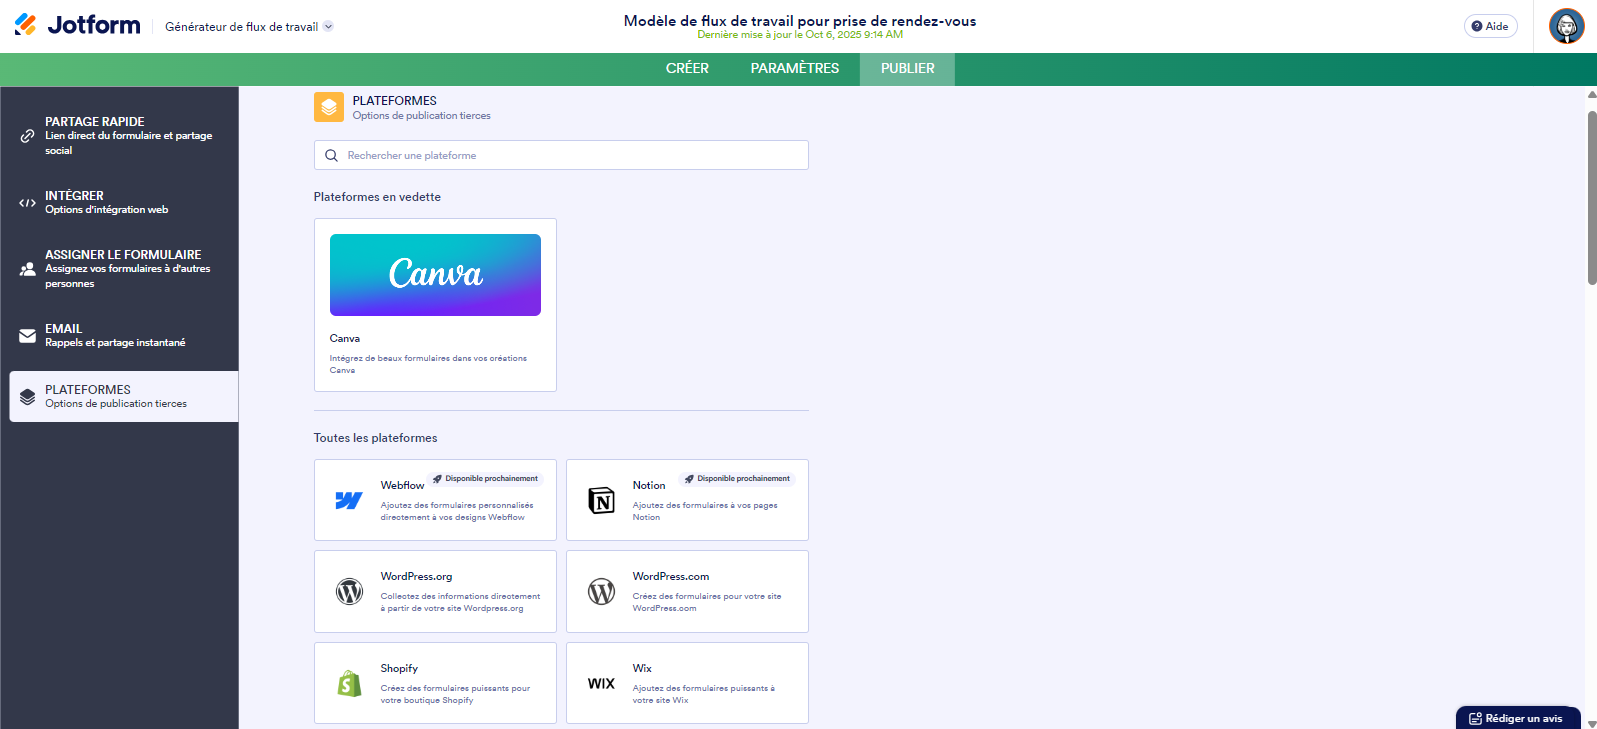The width and height of the screenshot is (1597, 729).
Task: Switch to the PARAMÈTRES tab
Action: 795,69
